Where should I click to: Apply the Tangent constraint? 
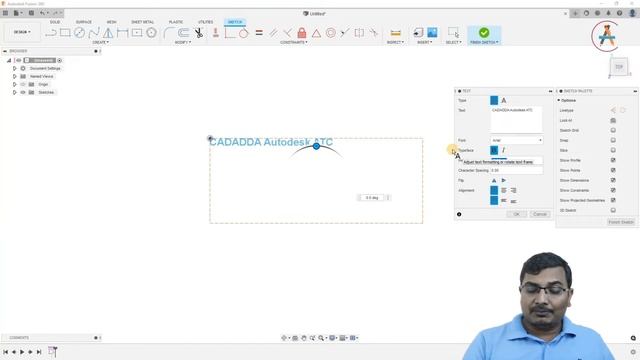[244, 33]
